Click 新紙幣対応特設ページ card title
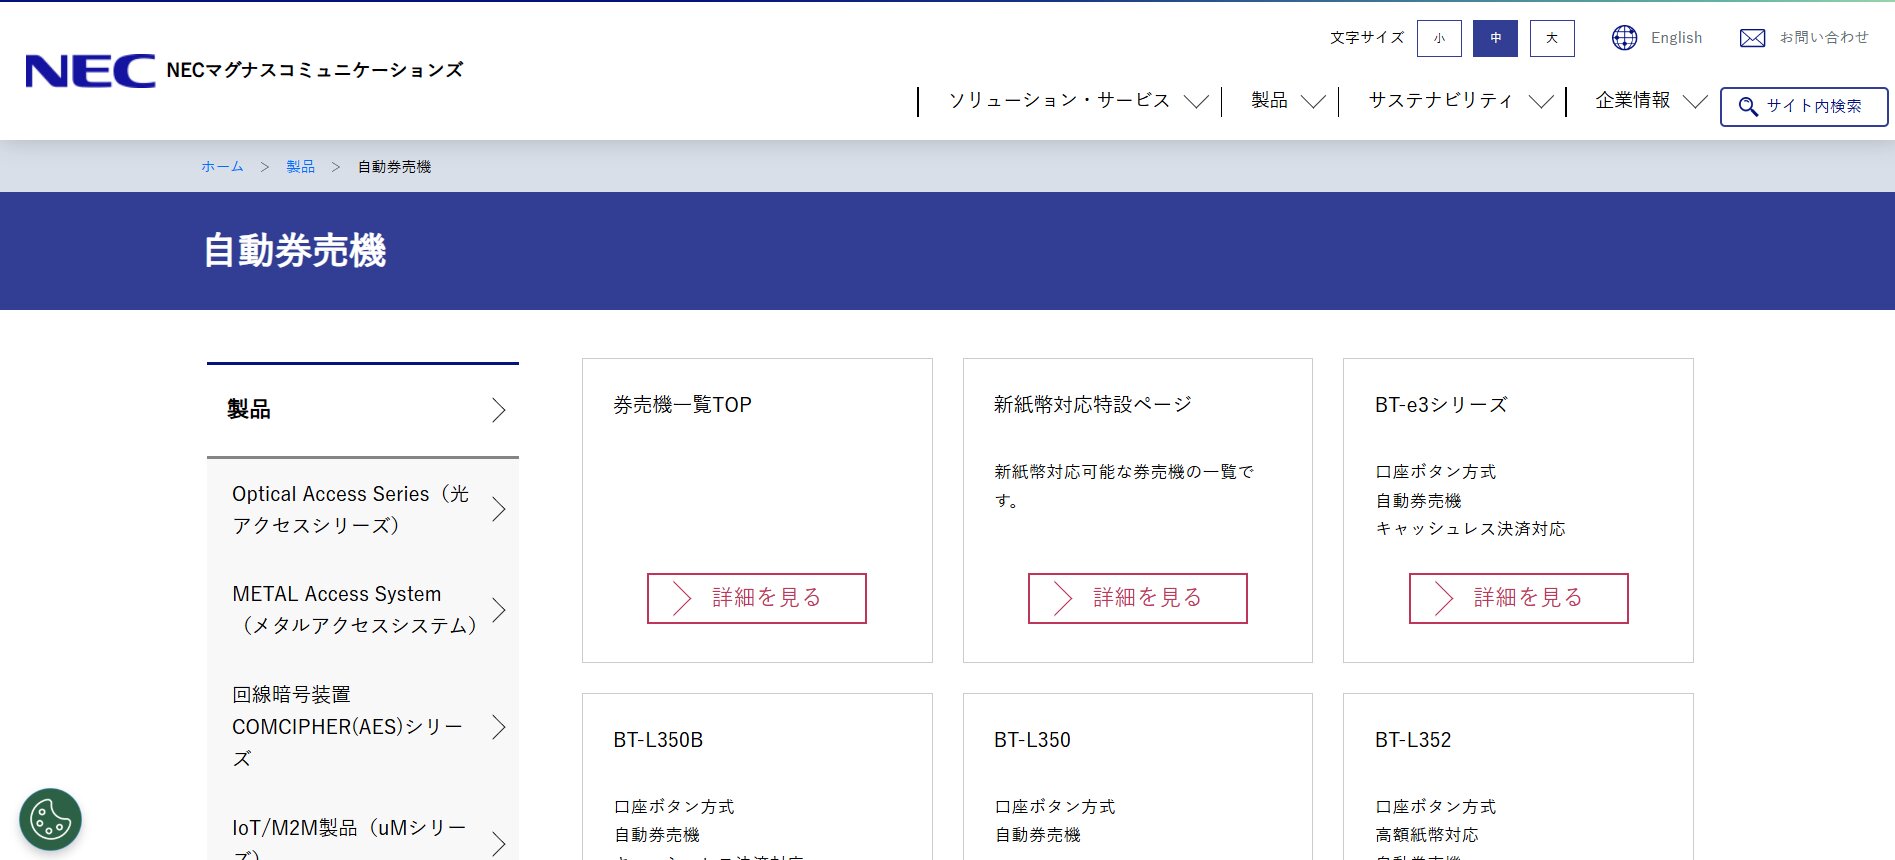Image resolution: width=1895 pixels, height=860 pixels. point(1093,405)
